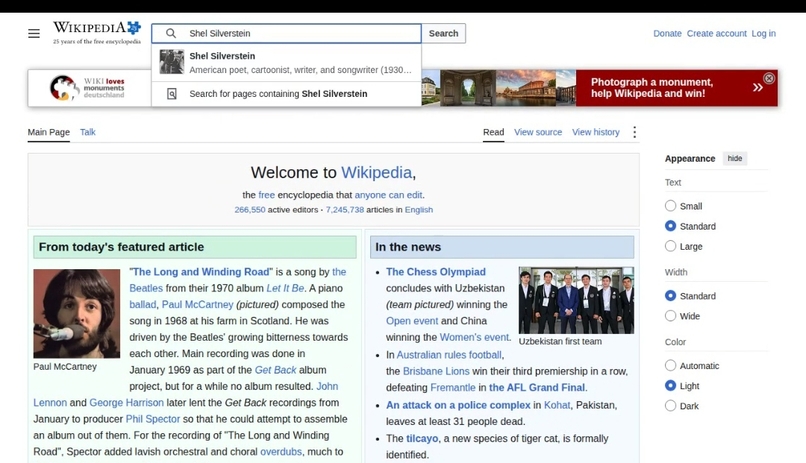
Task: Click the Paul McCartney text link
Action: click(x=197, y=305)
